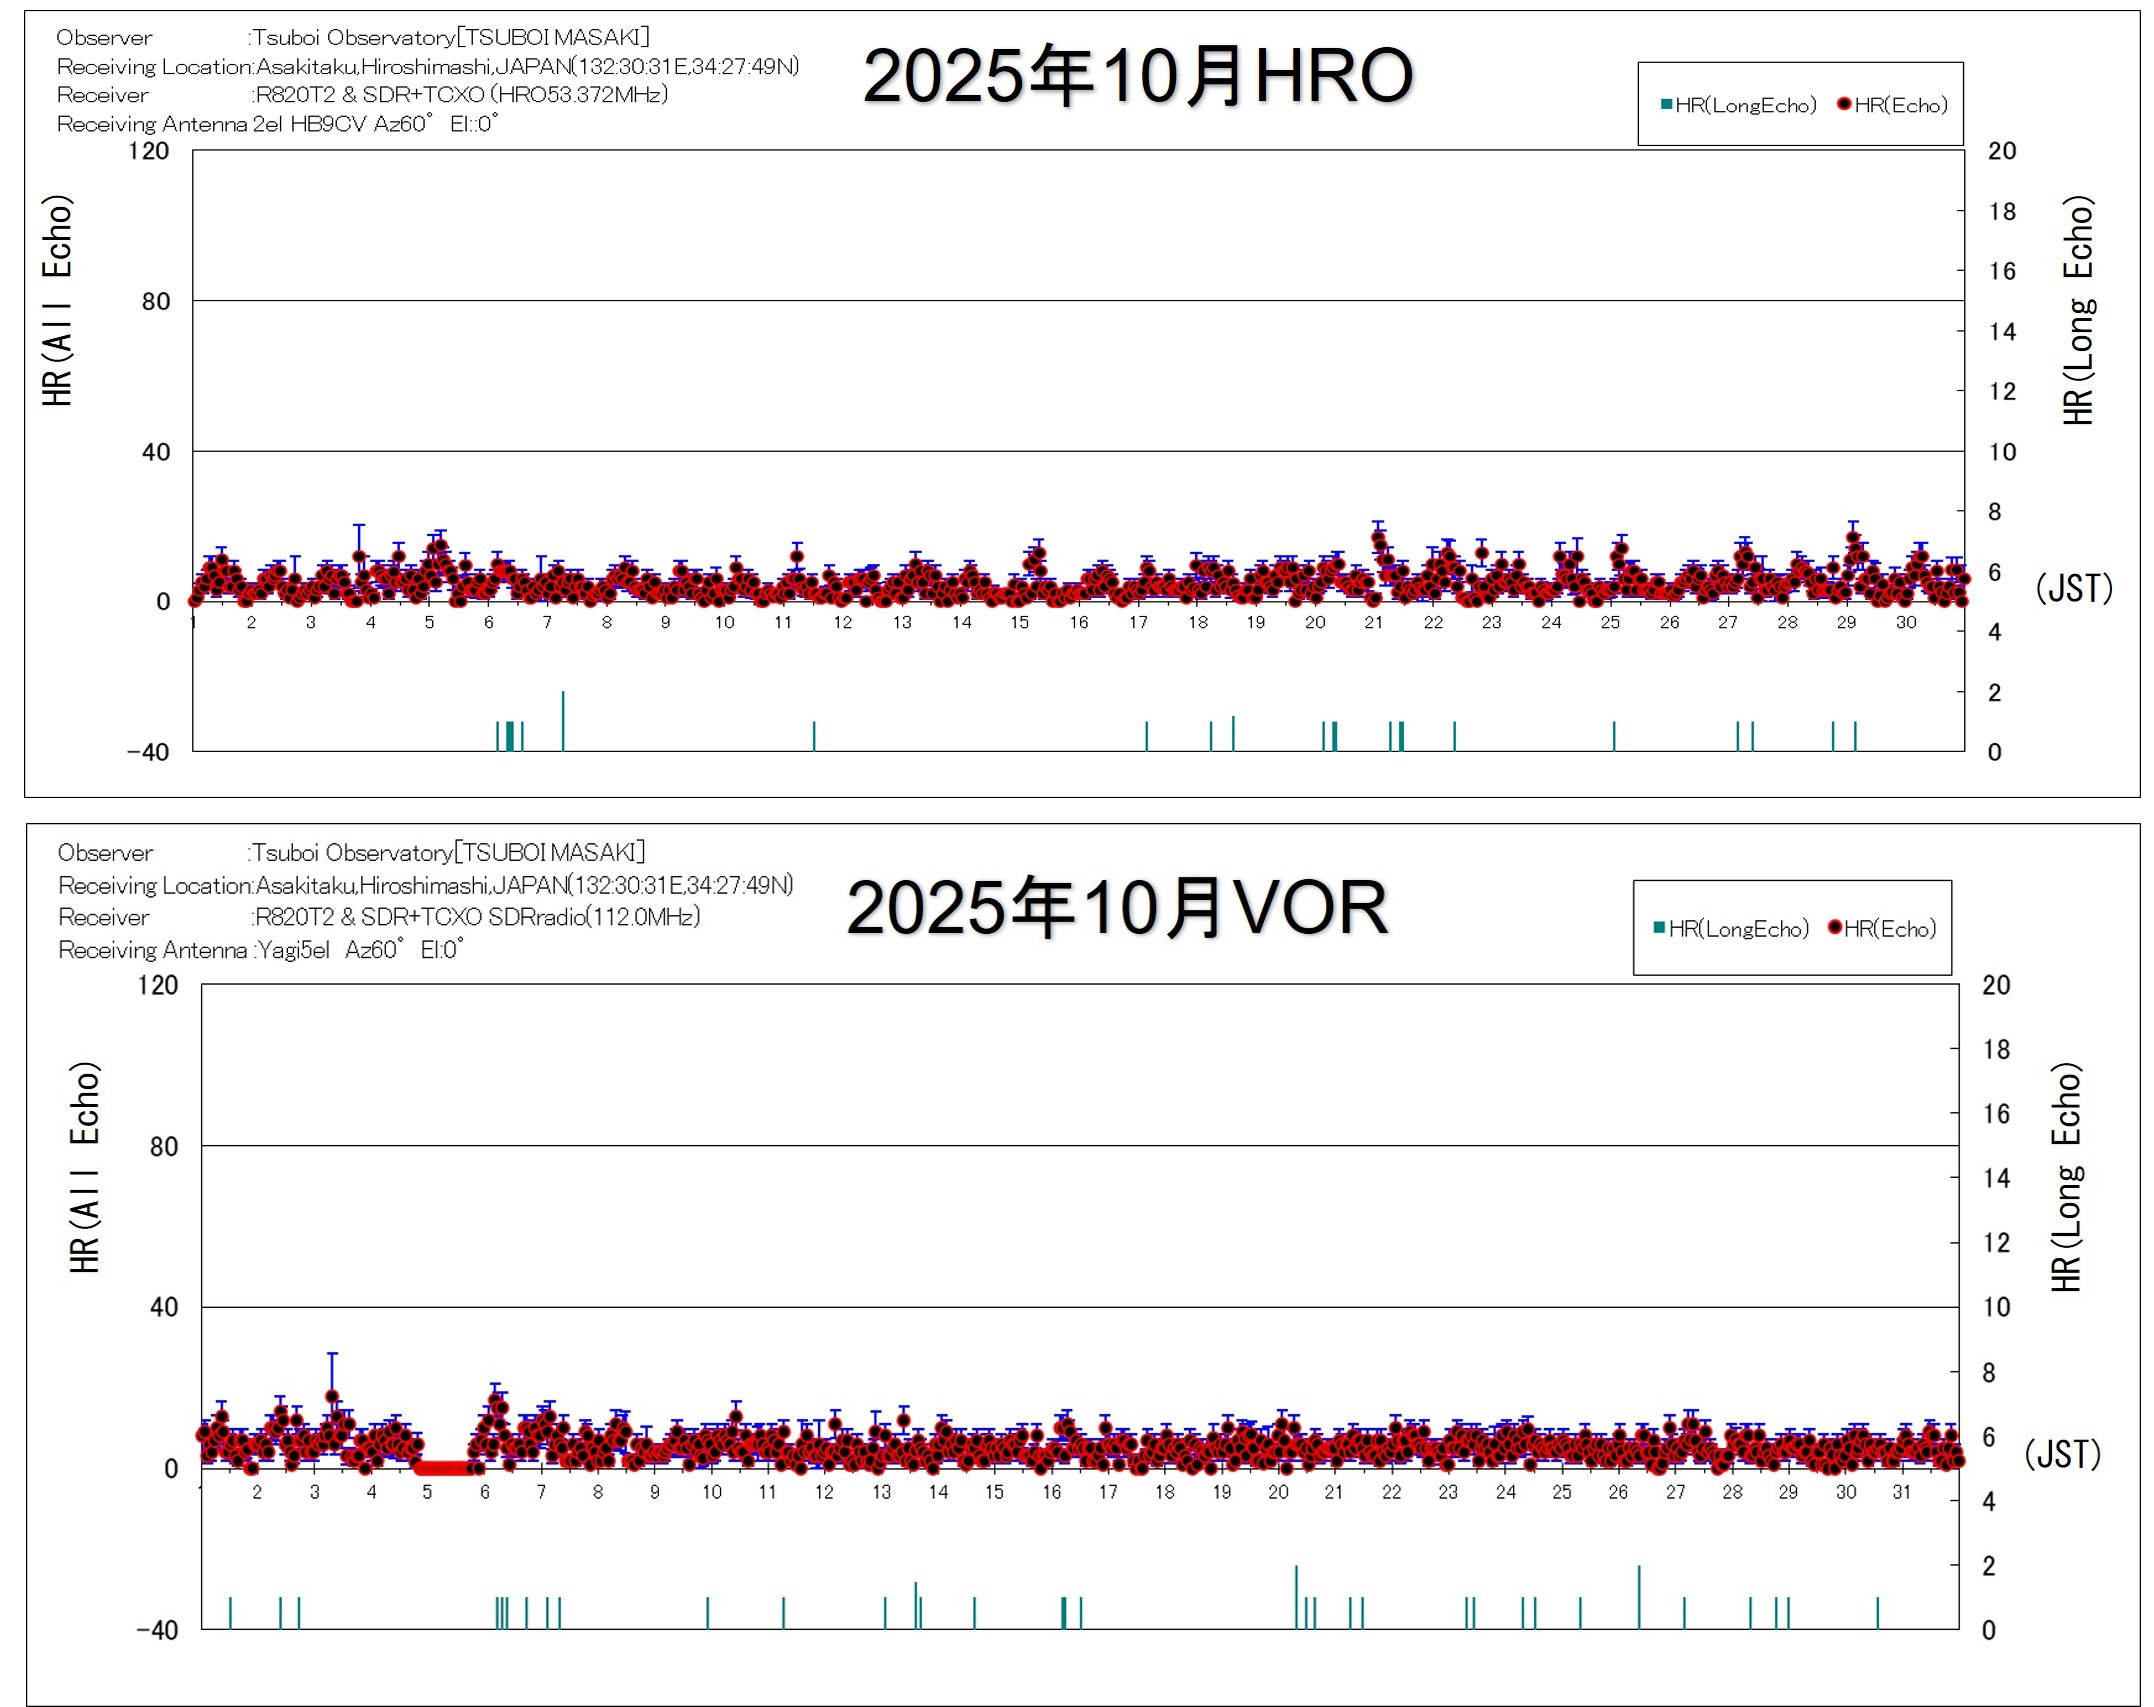Click the tall long-echo bar on VOR day 20
Screen dimensions: 2154x1707
point(1296,1597)
